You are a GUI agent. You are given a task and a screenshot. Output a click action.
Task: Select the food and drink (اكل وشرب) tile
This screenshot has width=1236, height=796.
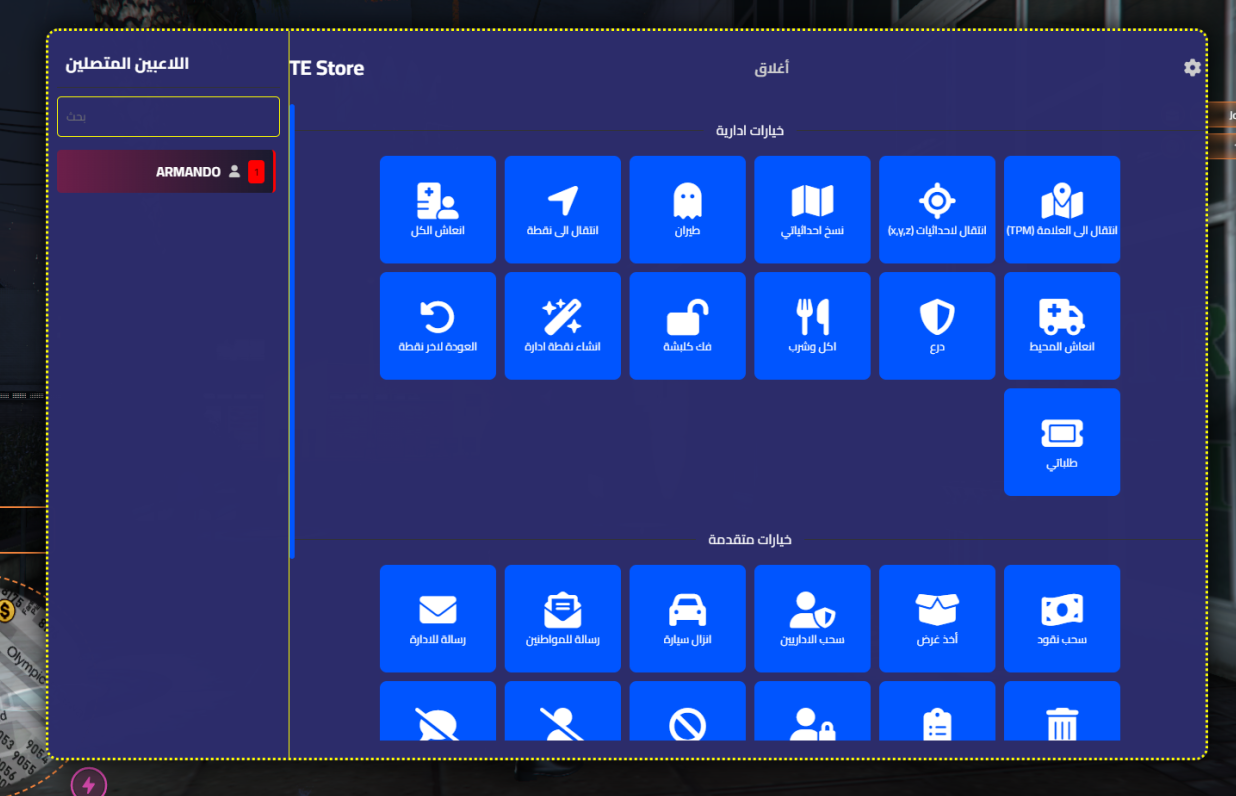[x=812, y=326]
